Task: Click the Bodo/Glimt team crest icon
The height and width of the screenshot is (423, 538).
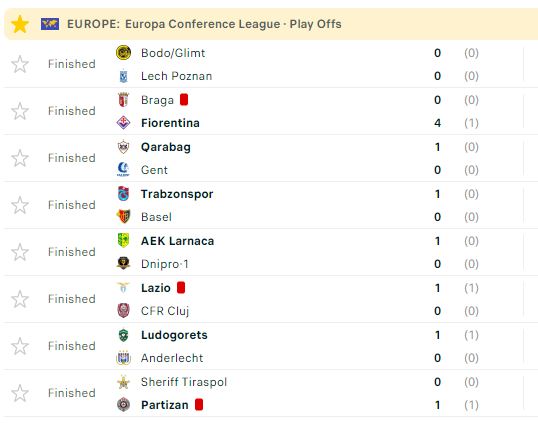Action: click(x=123, y=53)
